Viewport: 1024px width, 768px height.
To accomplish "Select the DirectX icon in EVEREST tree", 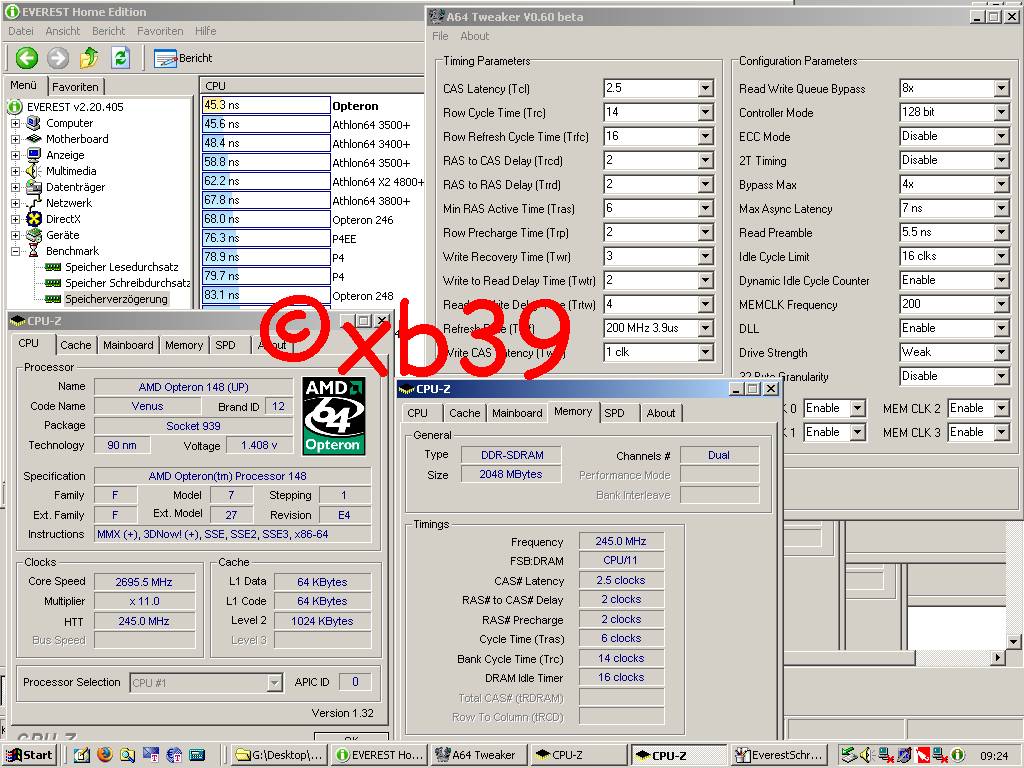I will pyautogui.click(x=33, y=219).
